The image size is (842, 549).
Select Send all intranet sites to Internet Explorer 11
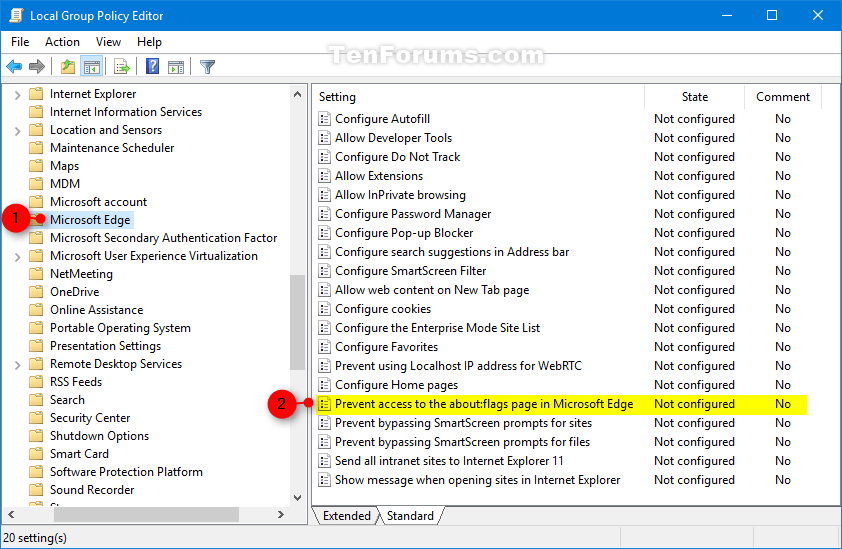point(449,461)
